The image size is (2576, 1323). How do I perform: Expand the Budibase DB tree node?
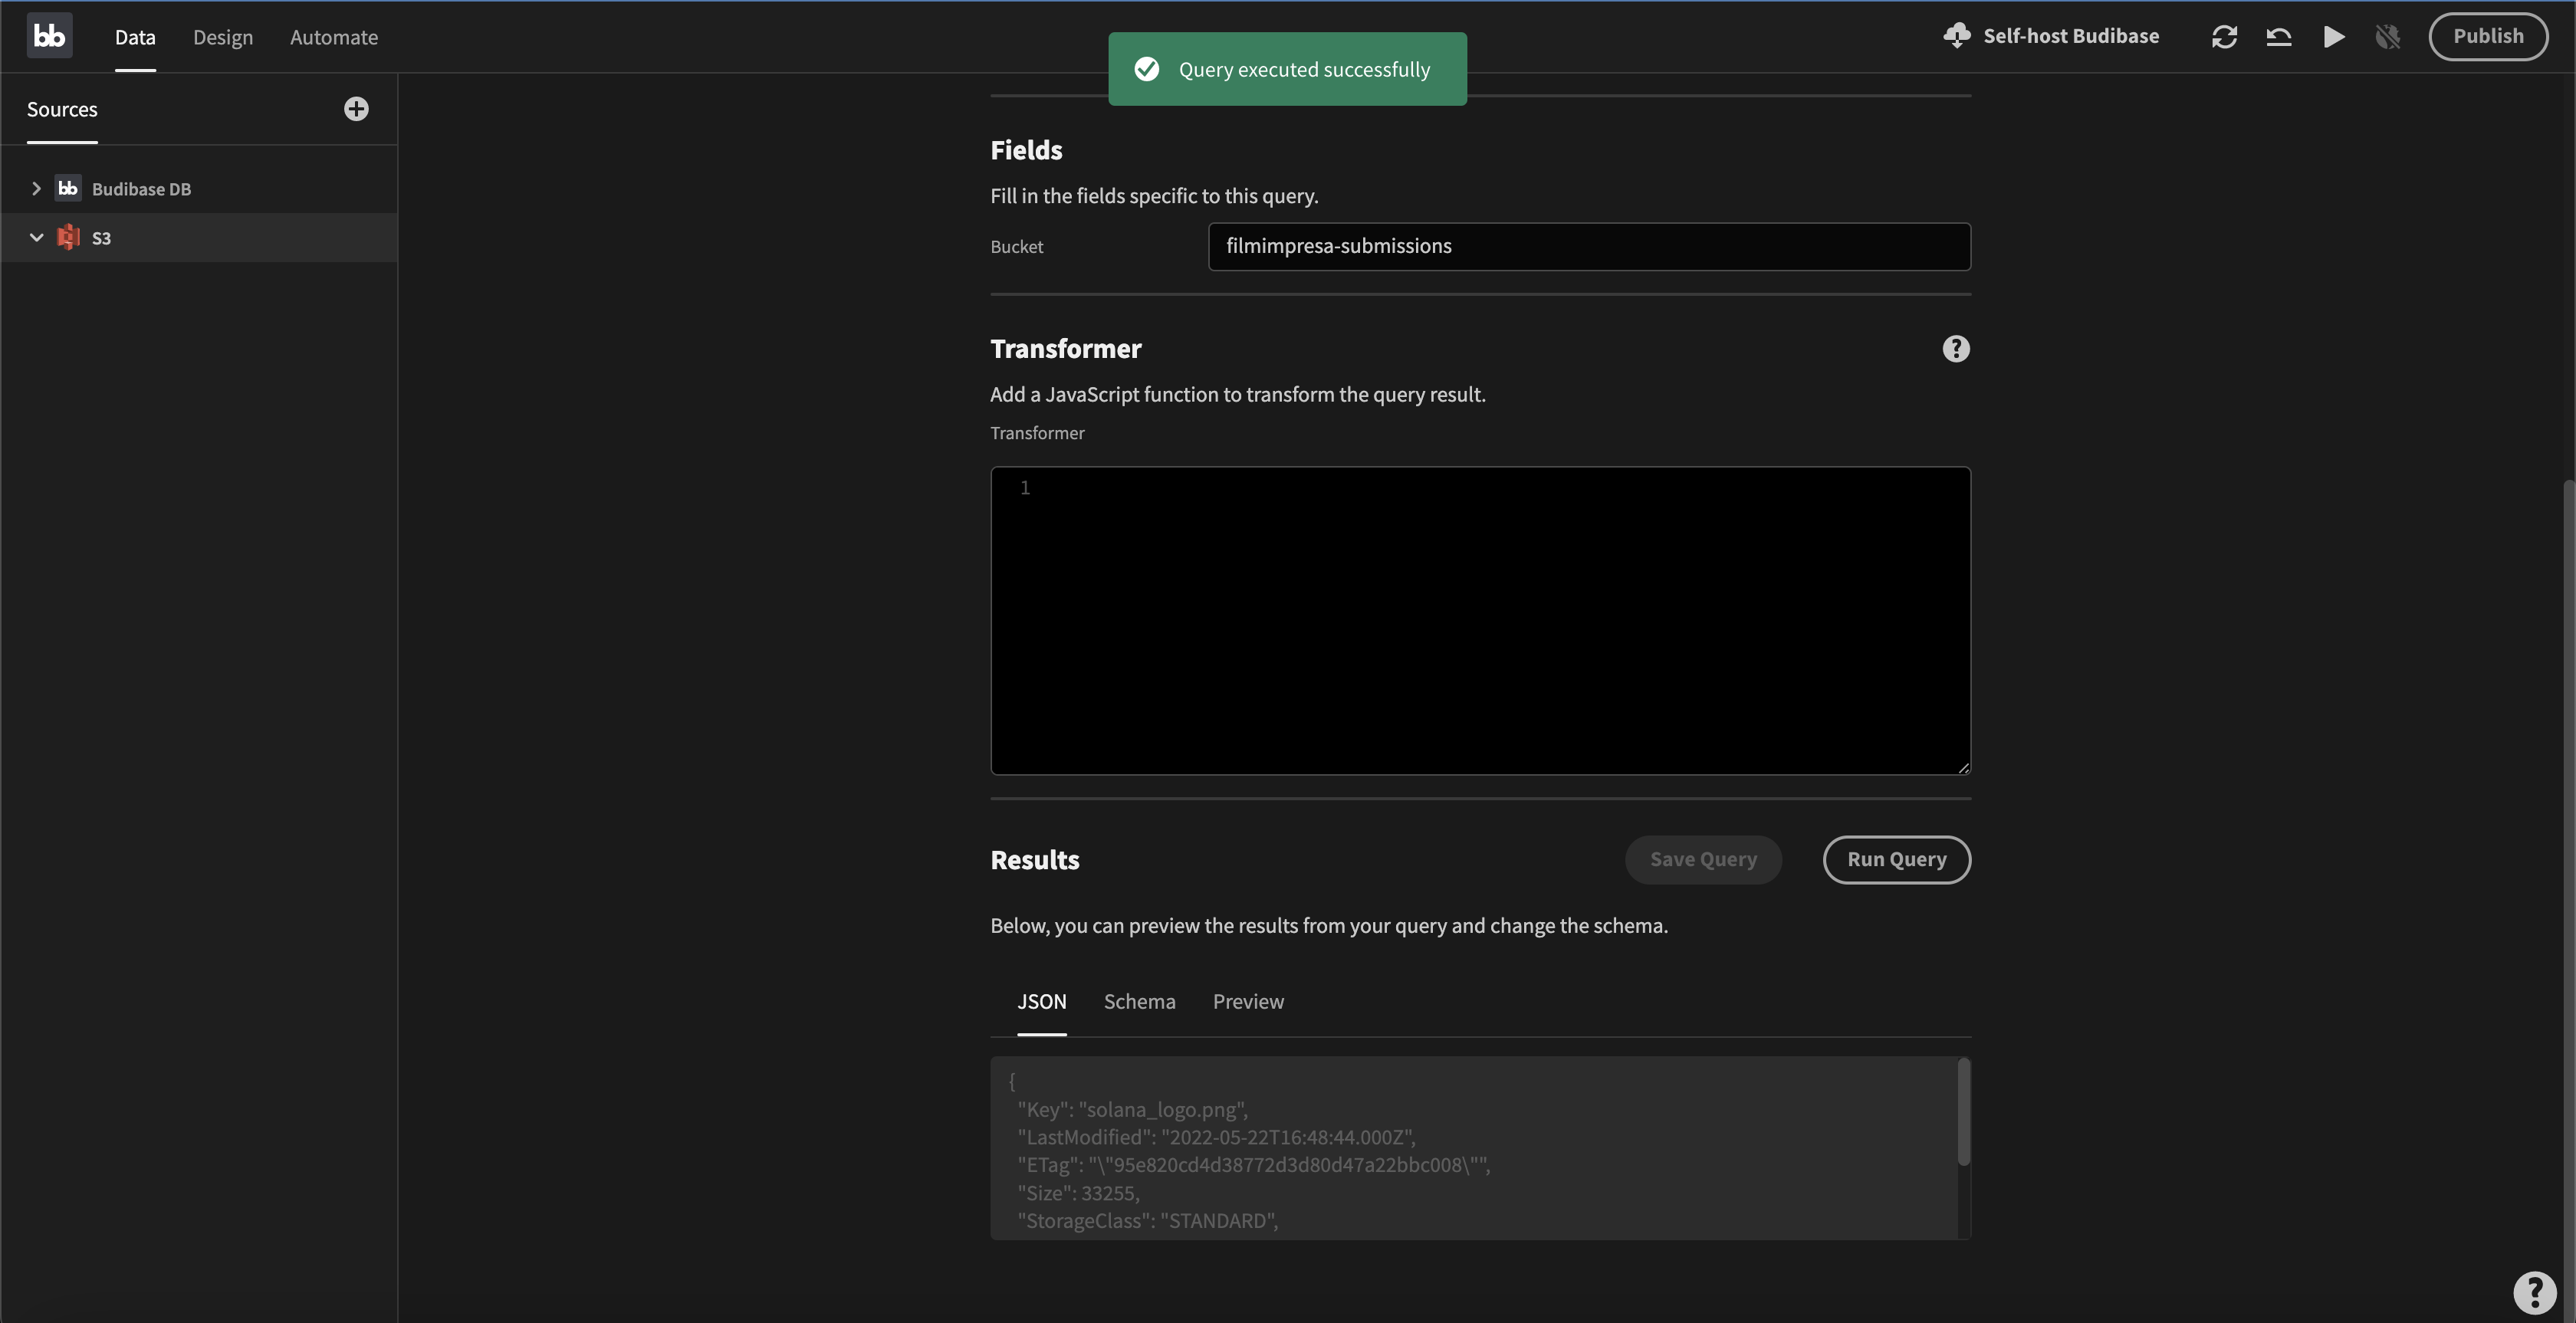click(x=36, y=189)
